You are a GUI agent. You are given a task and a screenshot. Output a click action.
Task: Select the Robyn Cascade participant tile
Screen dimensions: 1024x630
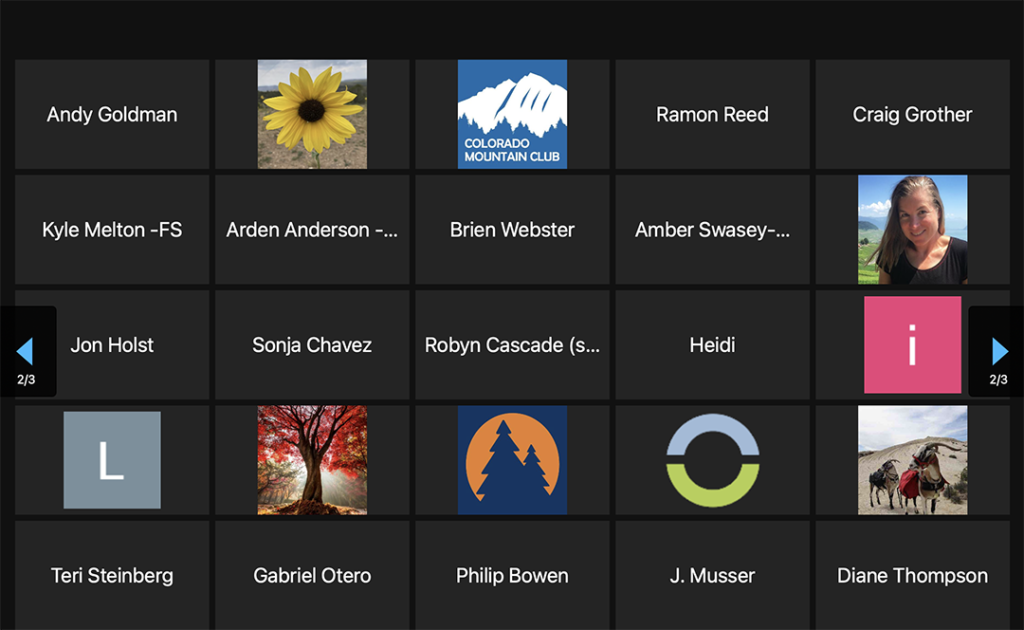click(x=512, y=345)
